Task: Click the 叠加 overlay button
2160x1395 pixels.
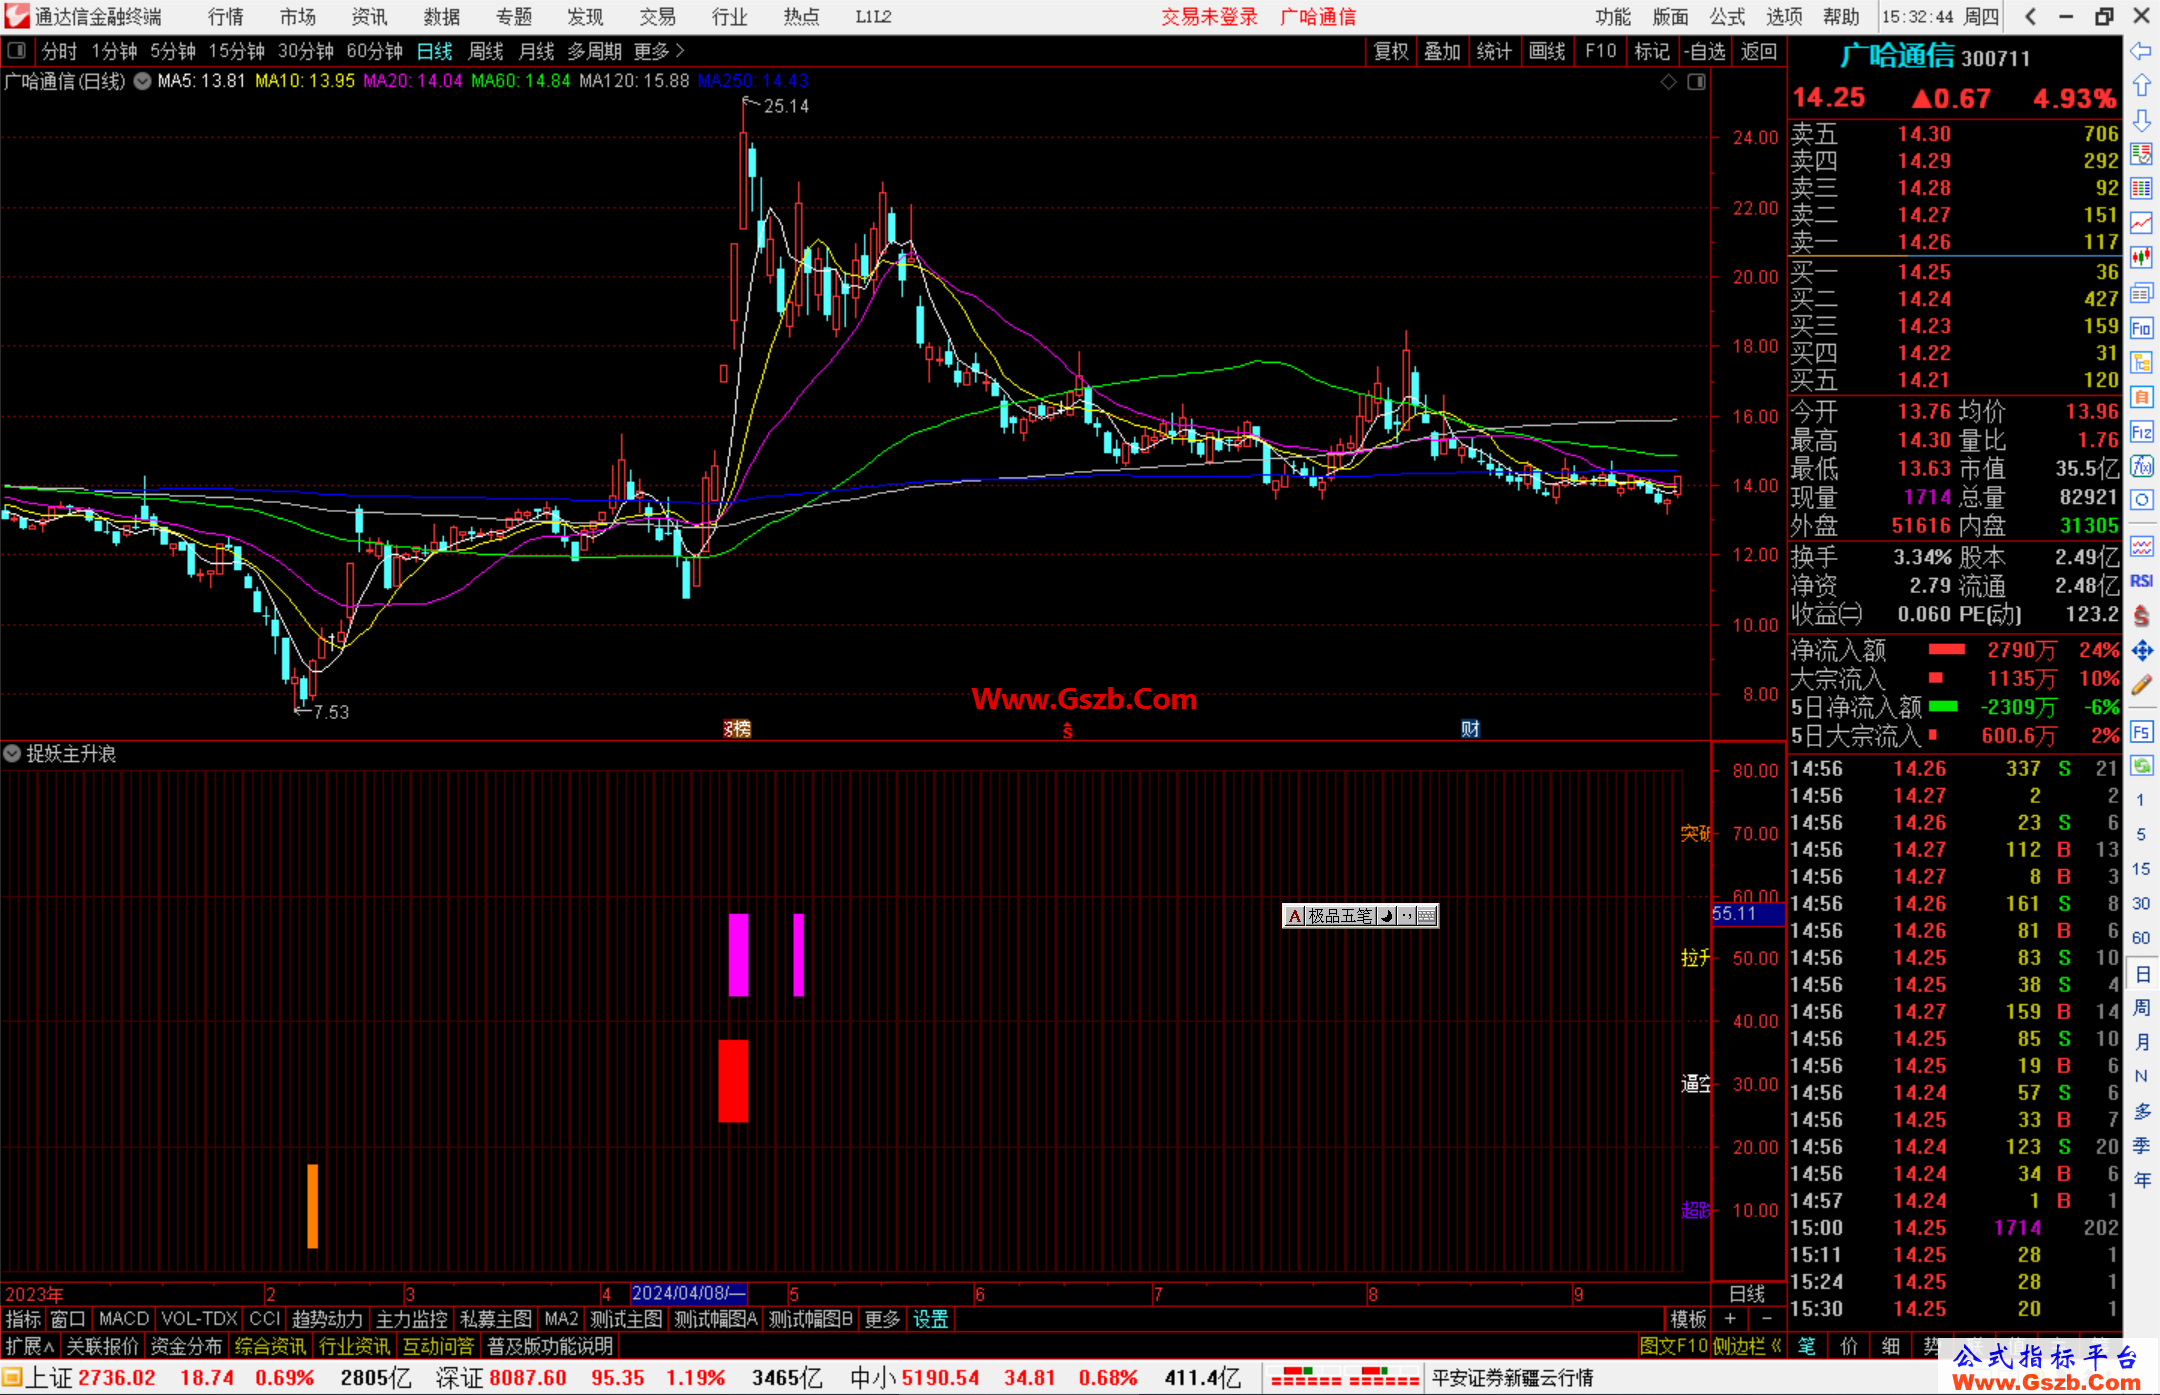Action: click(1442, 51)
